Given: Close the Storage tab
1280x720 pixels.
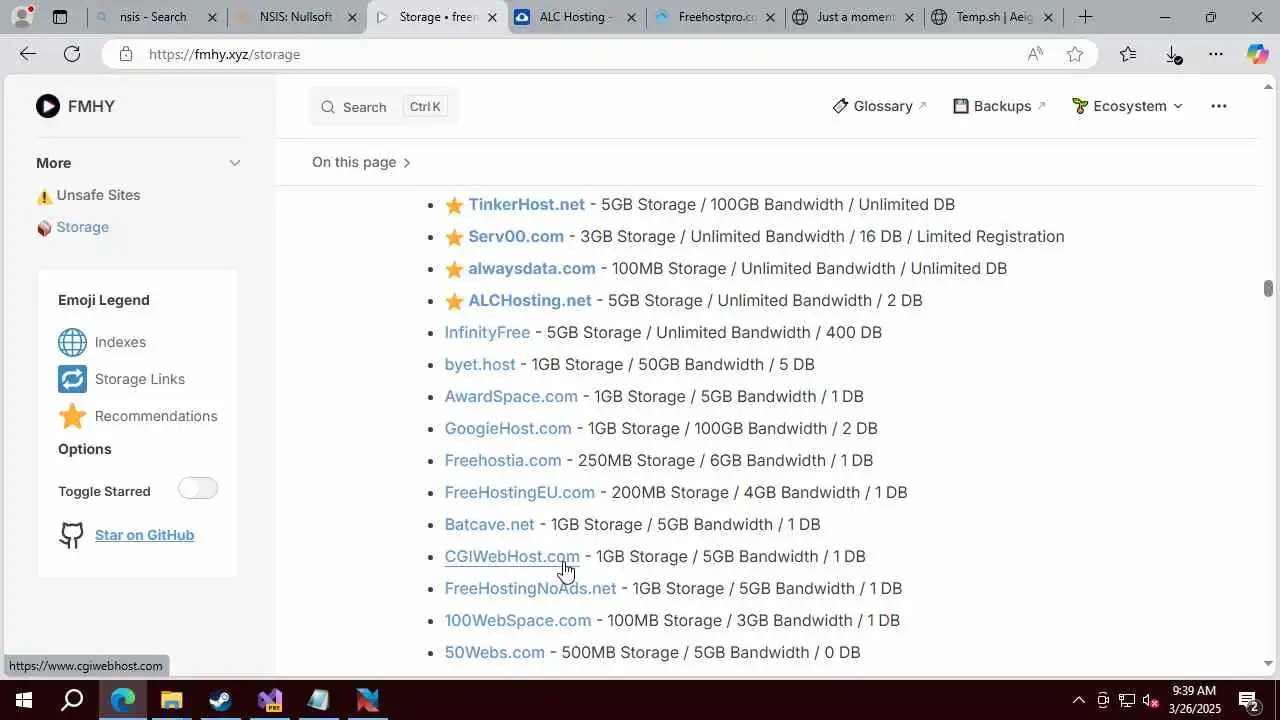Looking at the screenshot, I should 491,17.
